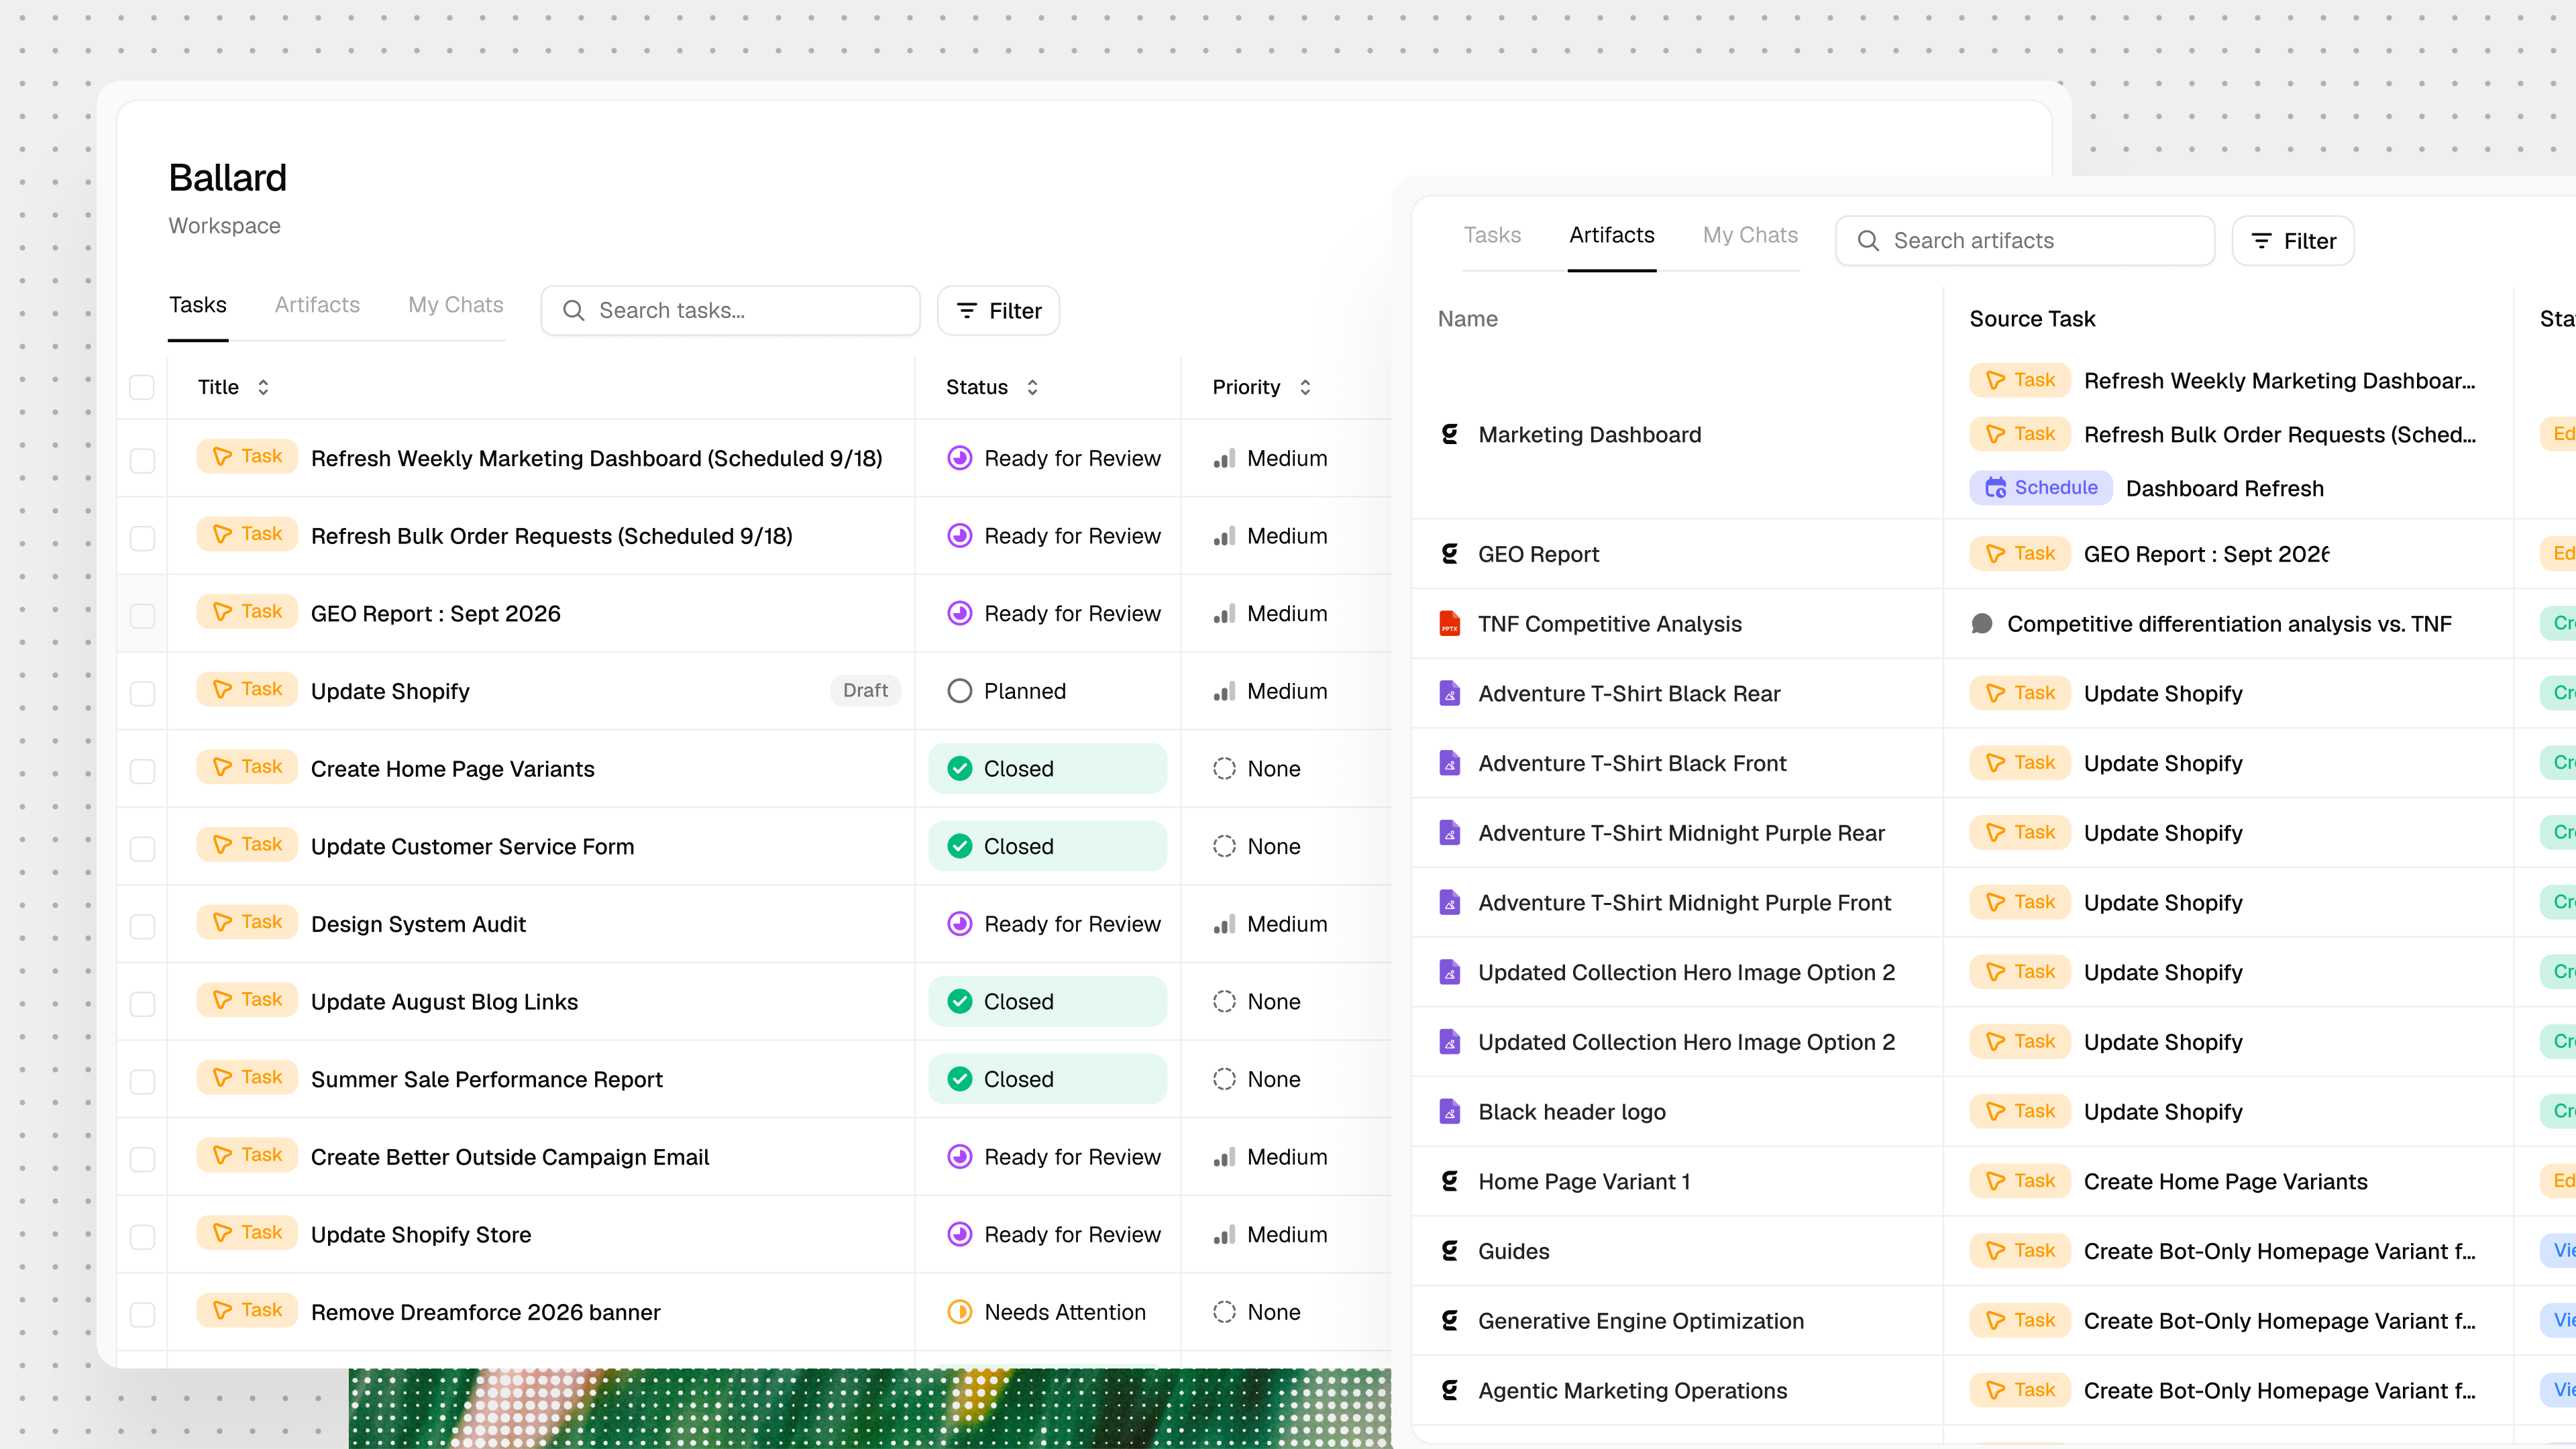Check the Design System Audit checkbox

click(142, 926)
